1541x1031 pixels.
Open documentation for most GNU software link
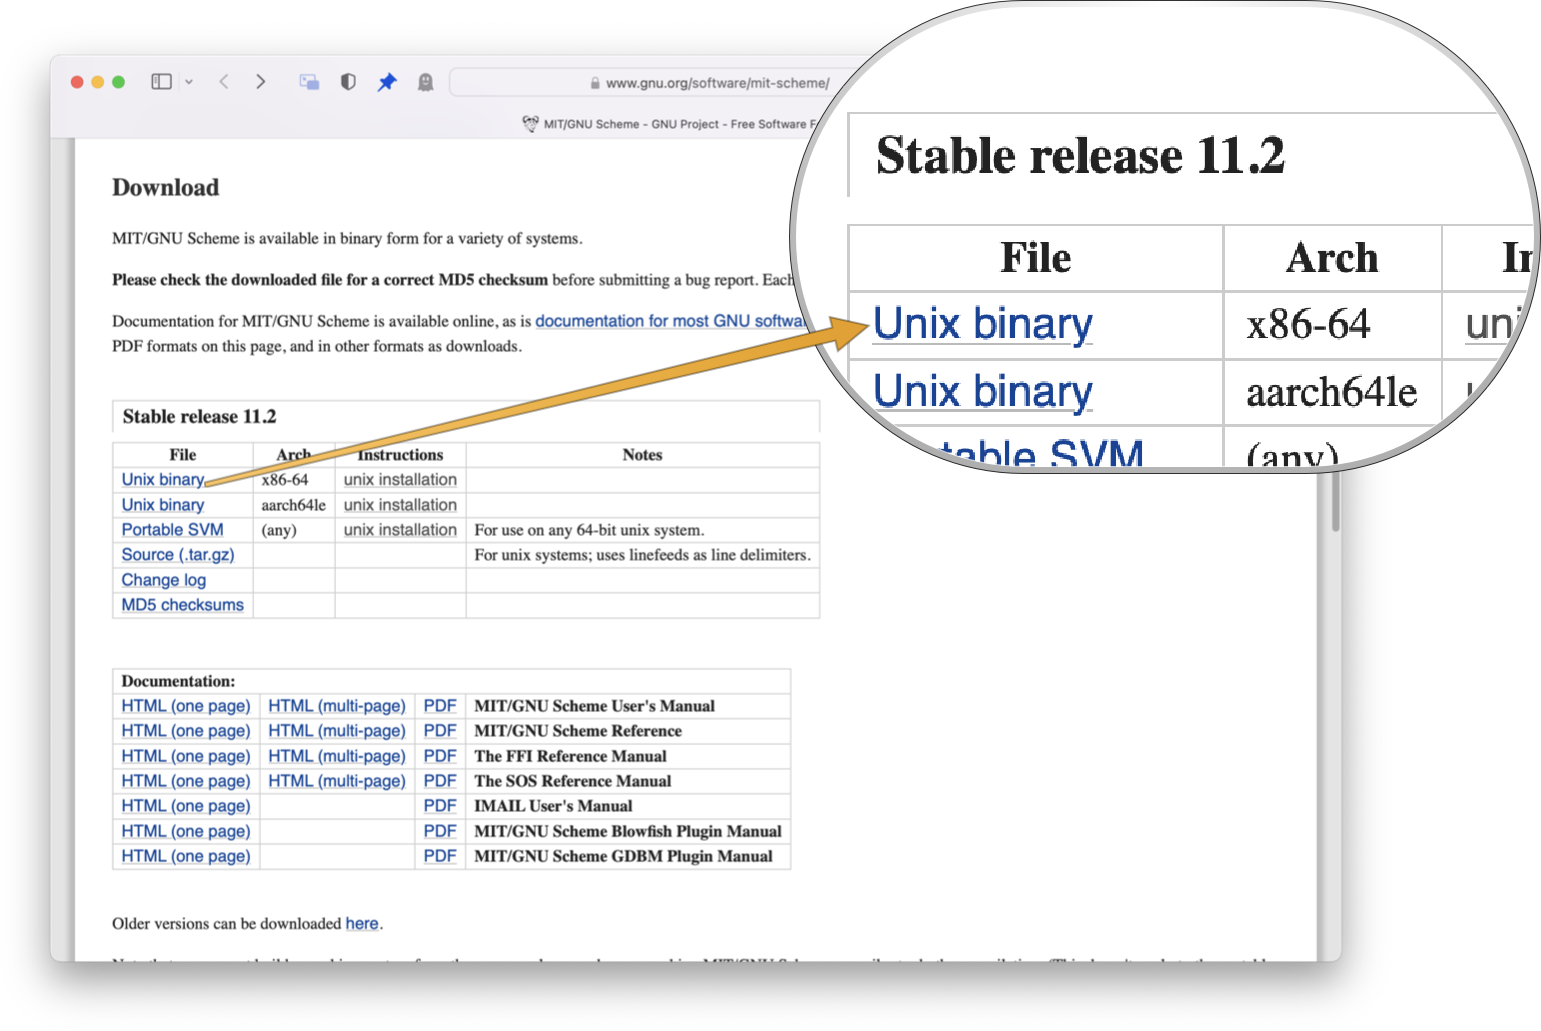coord(670,321)
